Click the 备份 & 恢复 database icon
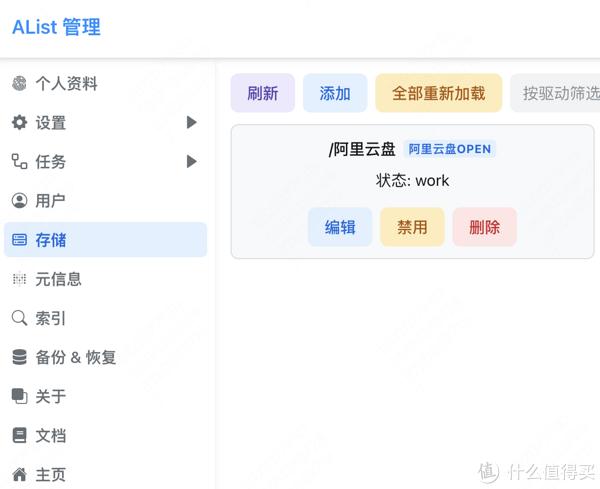 point(19,357)
